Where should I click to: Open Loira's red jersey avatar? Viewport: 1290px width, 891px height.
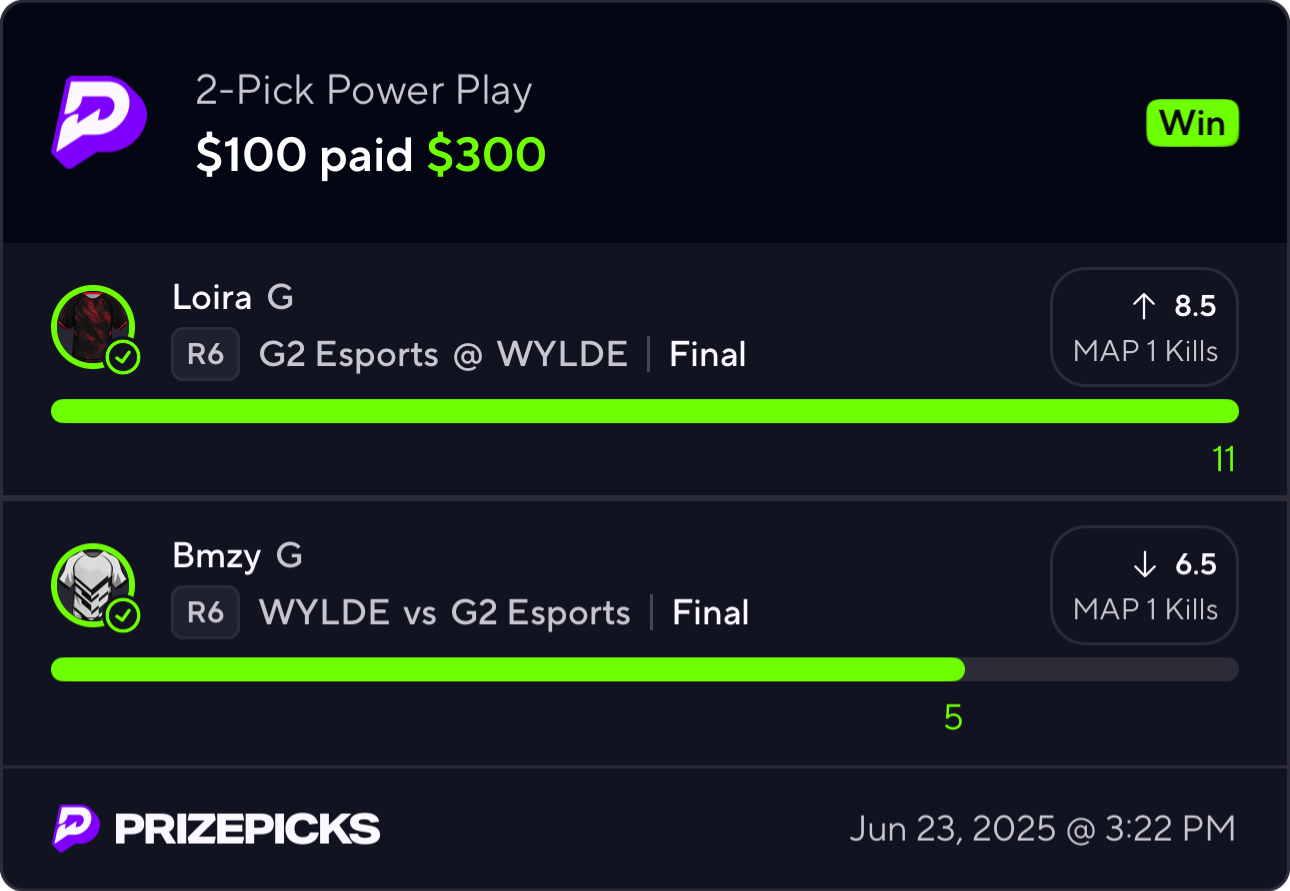click(x=91, y=326)
